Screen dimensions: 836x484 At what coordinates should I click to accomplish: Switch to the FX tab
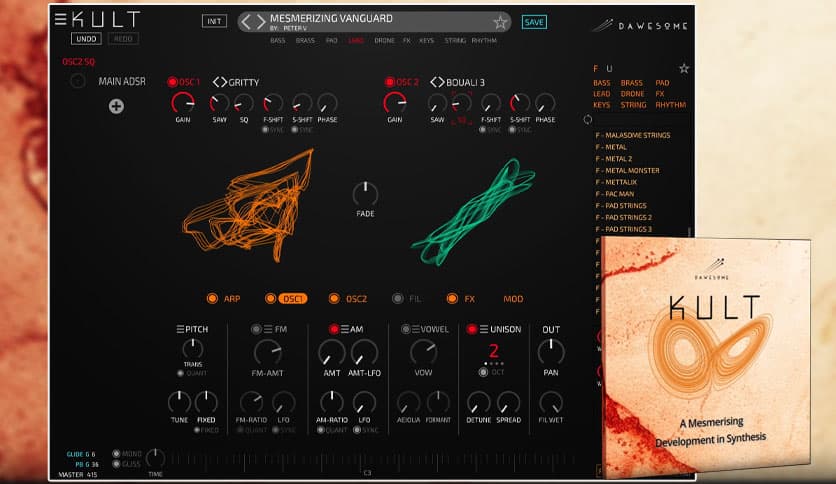pyautogui.click(x=469, y=299)
